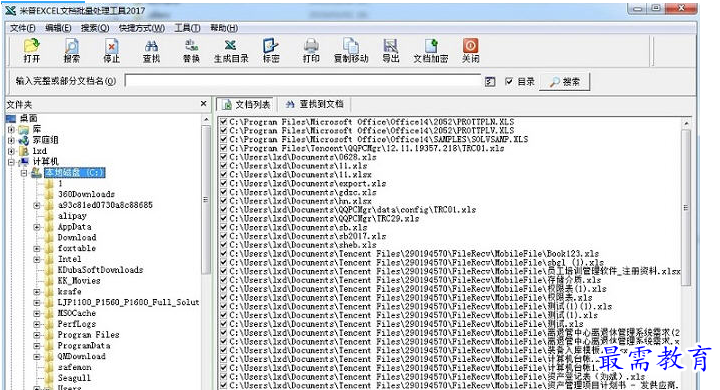720x390 pixels.
Task: Select the KK_Movies folder
Action: click(x=79, y=281)
